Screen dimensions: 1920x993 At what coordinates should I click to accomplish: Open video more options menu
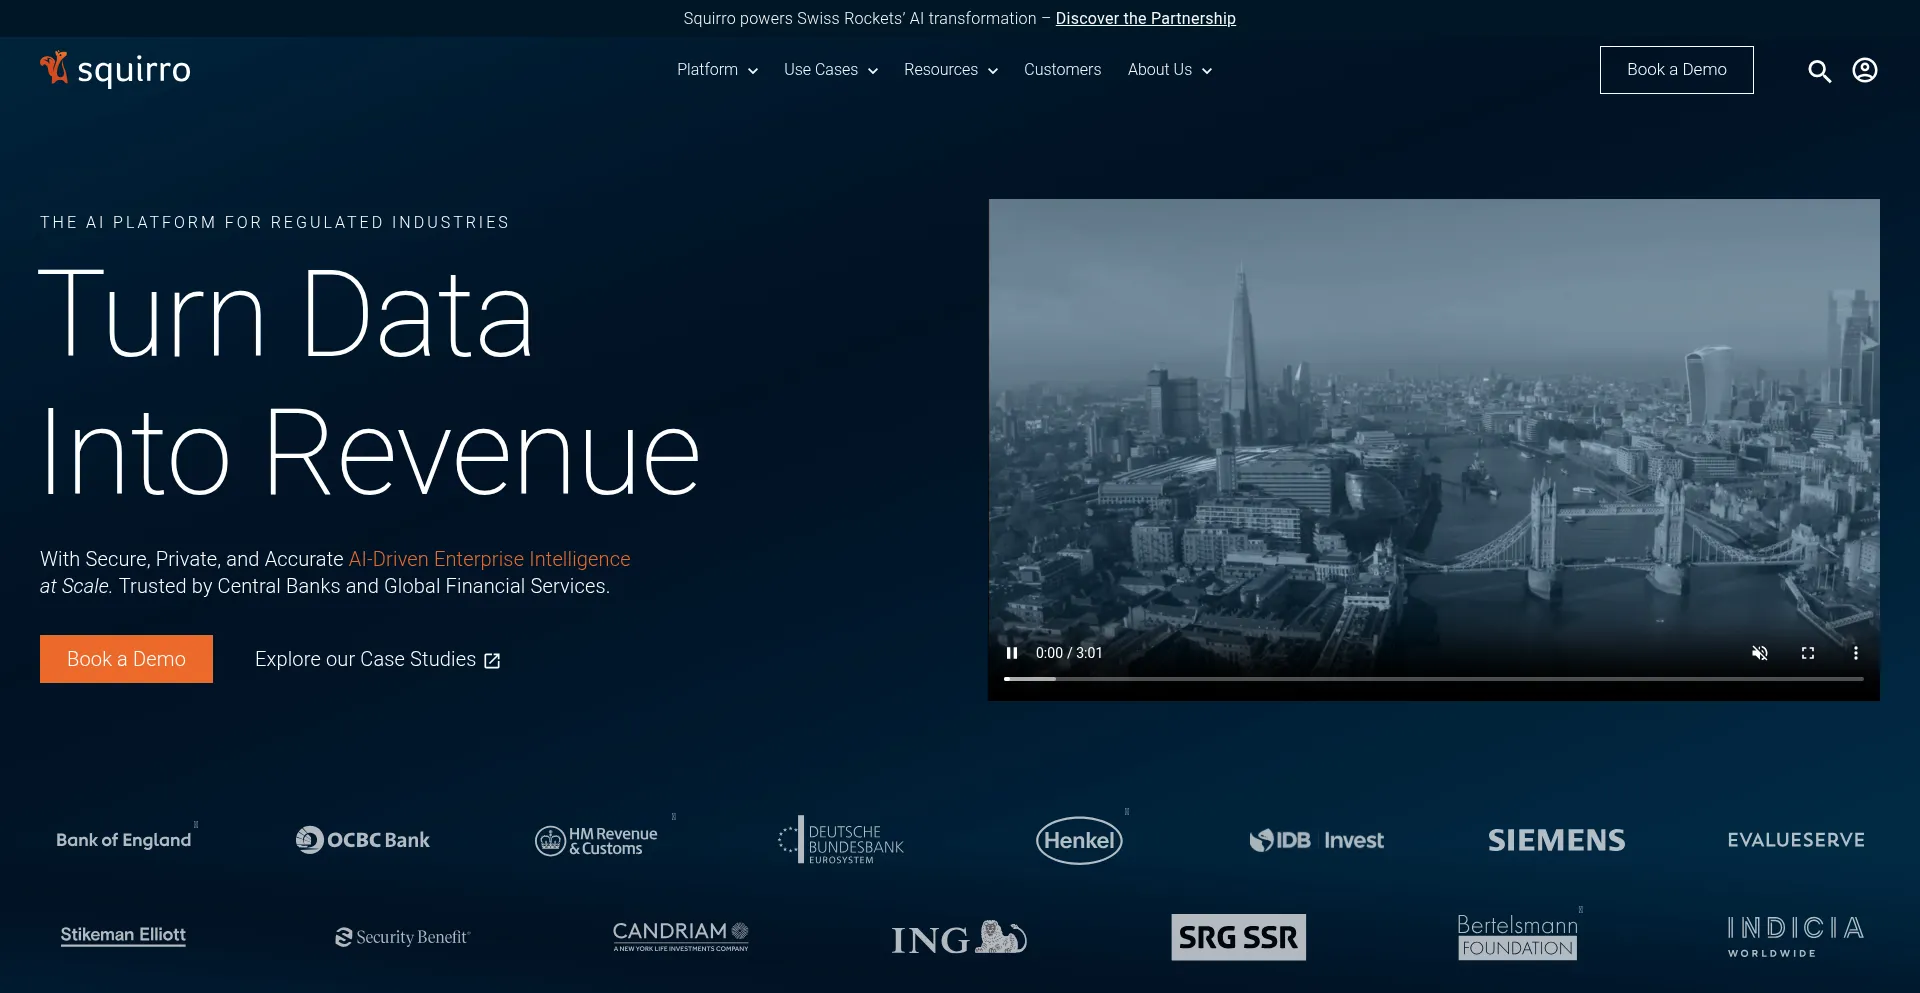pyautogui.click(x=1855, y=653)
